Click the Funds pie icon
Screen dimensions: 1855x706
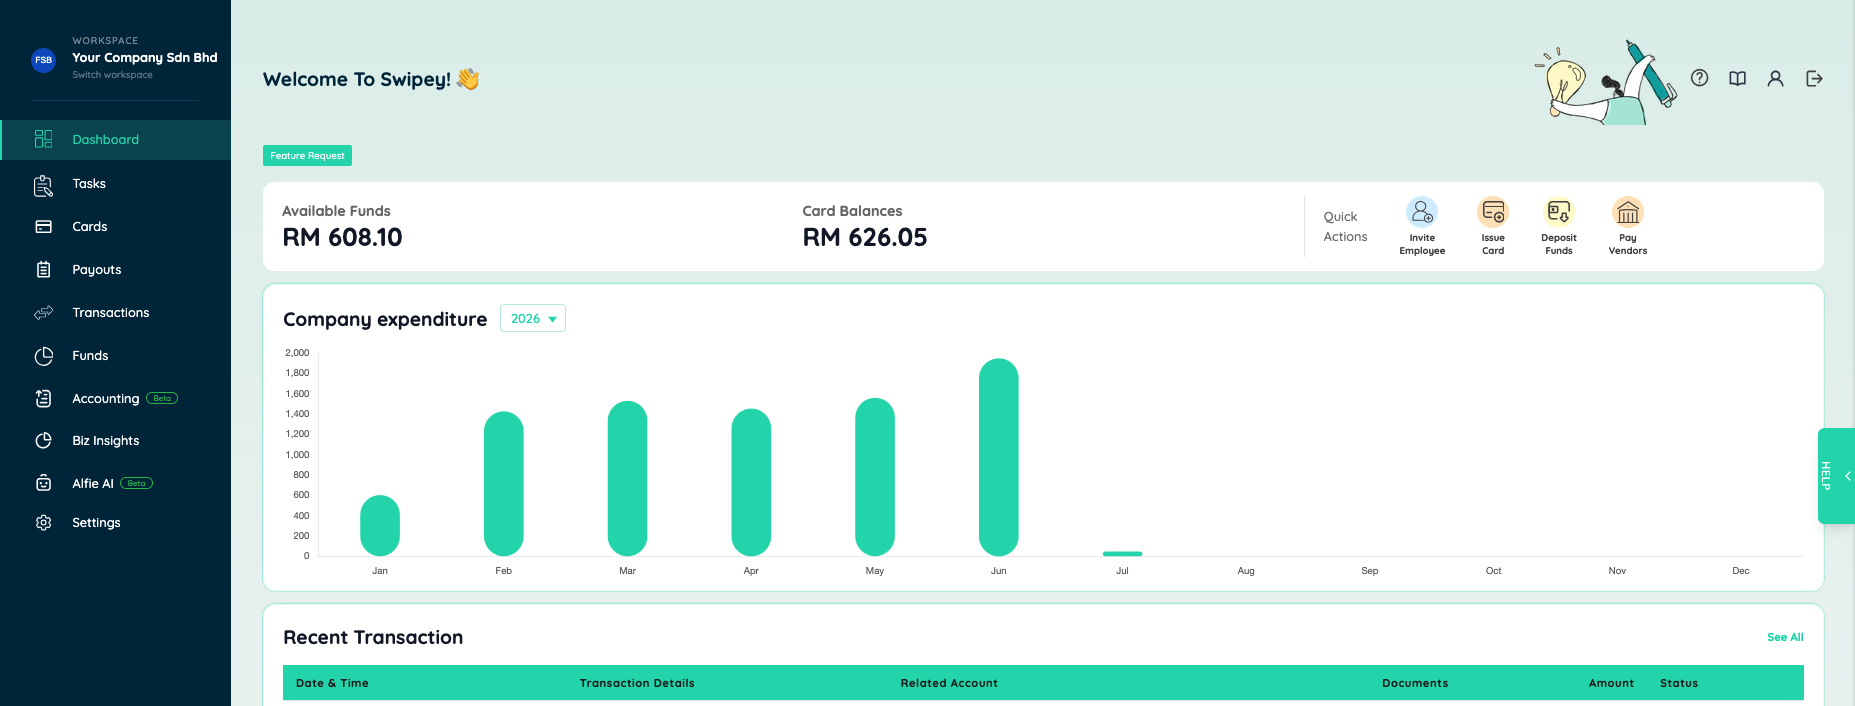[43, 356]
